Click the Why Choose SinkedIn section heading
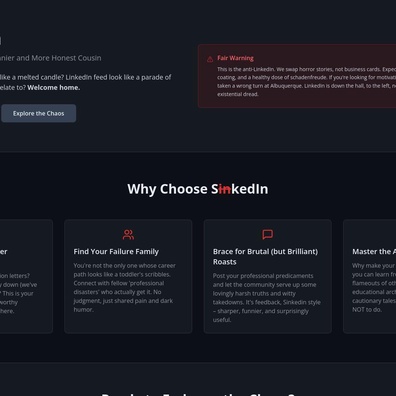Image resolution: width=396 pixels, height=396 pixels. tap(198, 189)
